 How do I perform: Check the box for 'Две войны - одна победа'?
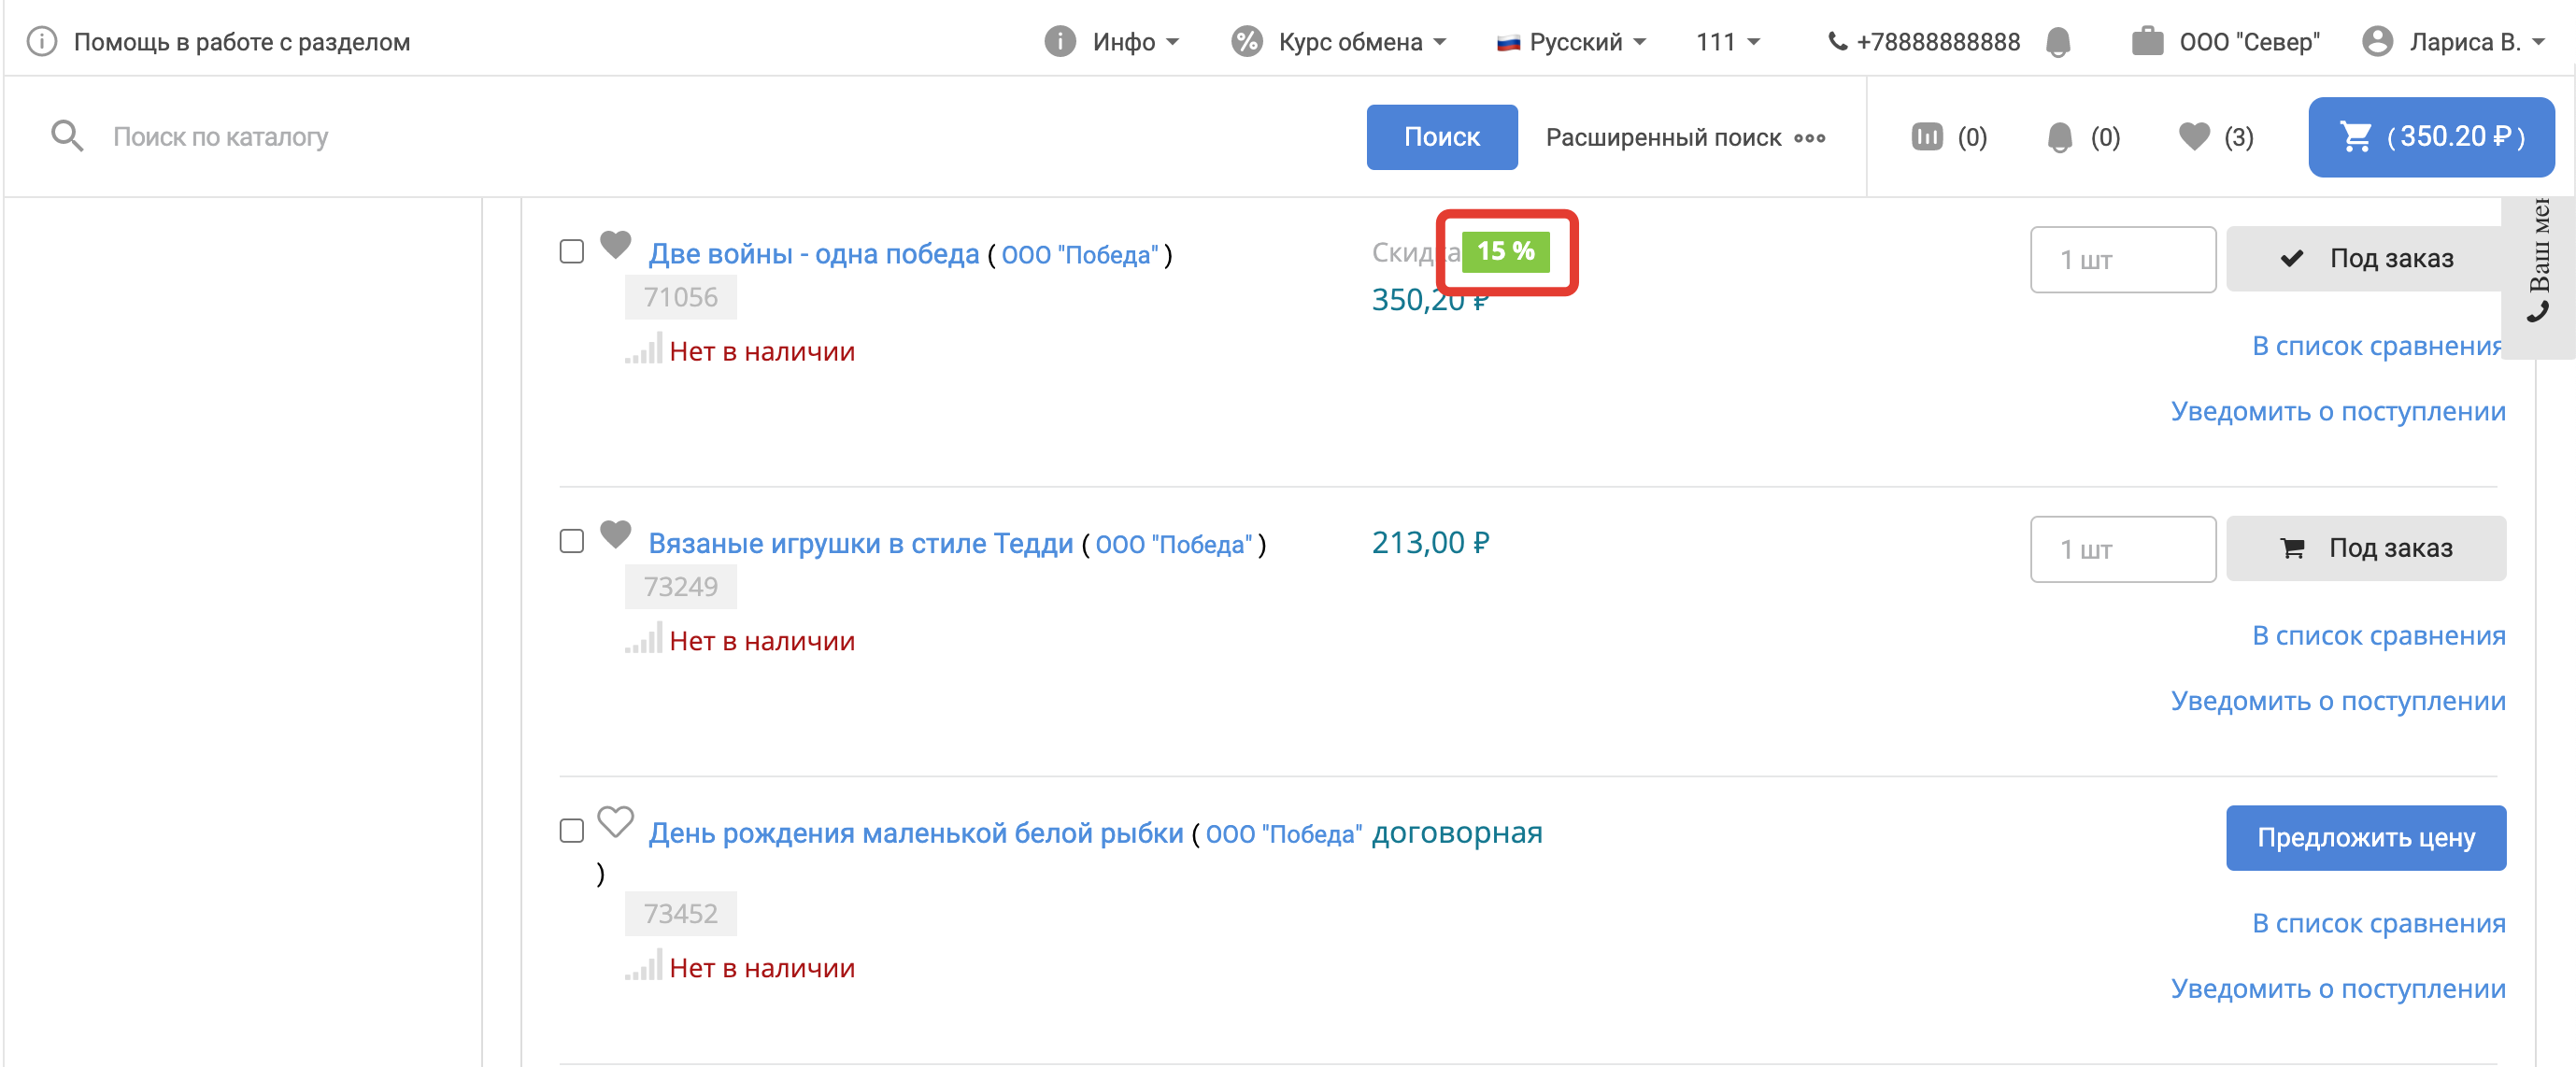(x=572, y=252)
